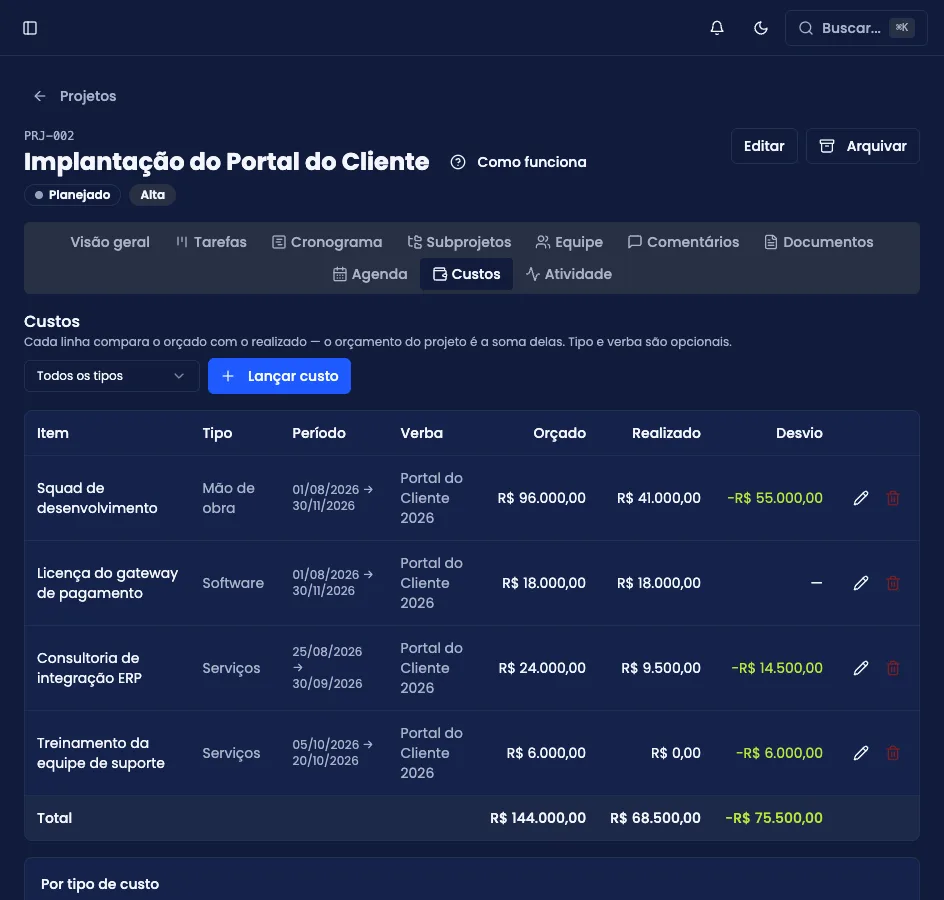Edit Consultoria de integração ERP row
944x900 pixels.
point(861,668)
